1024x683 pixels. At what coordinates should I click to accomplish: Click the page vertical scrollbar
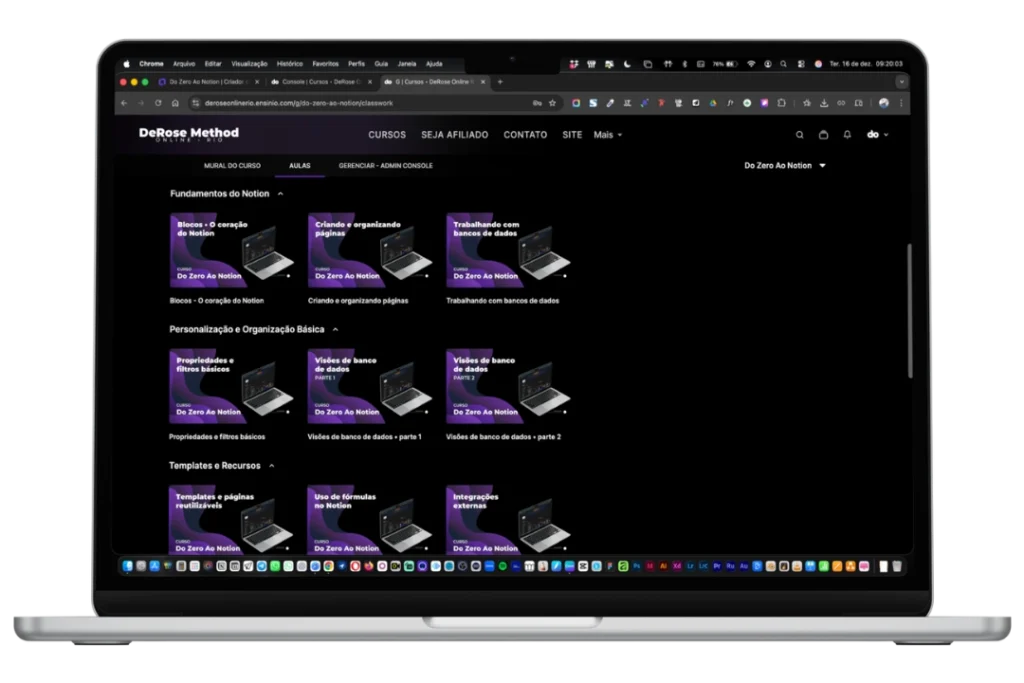tap(909, 311)
